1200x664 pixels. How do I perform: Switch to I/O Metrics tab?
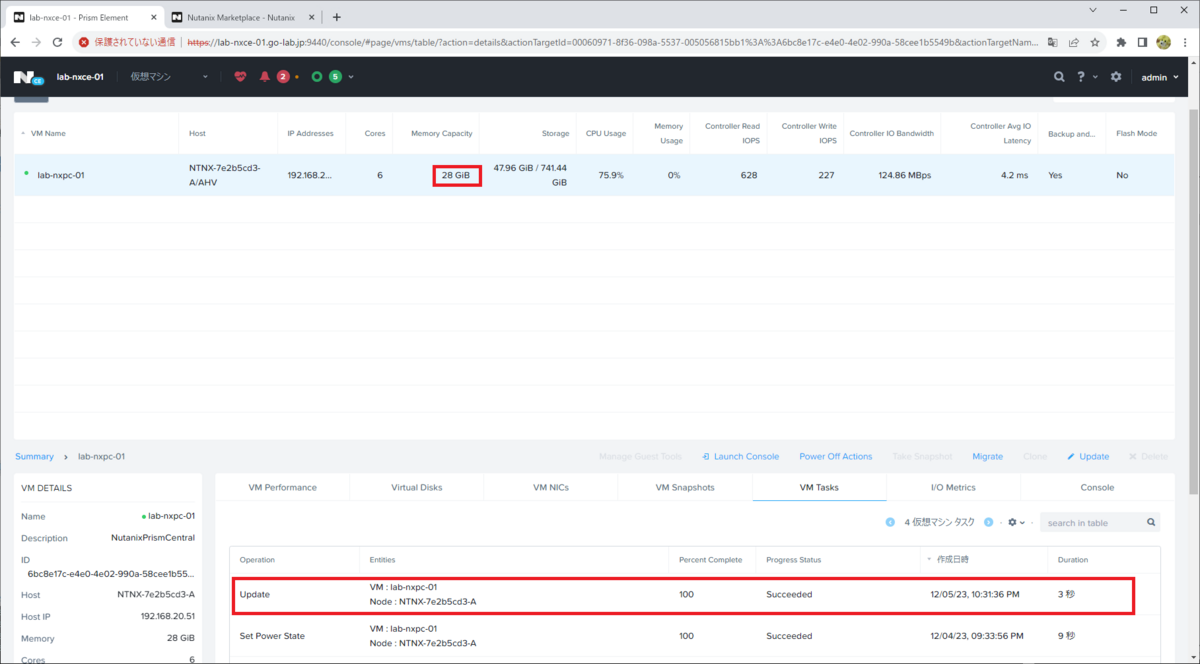coord(953,487)
